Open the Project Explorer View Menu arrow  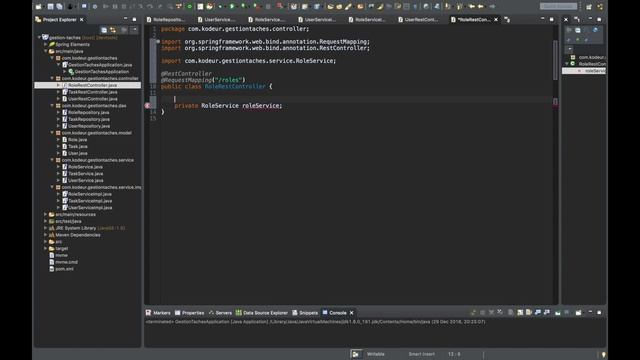coord(134,30)
